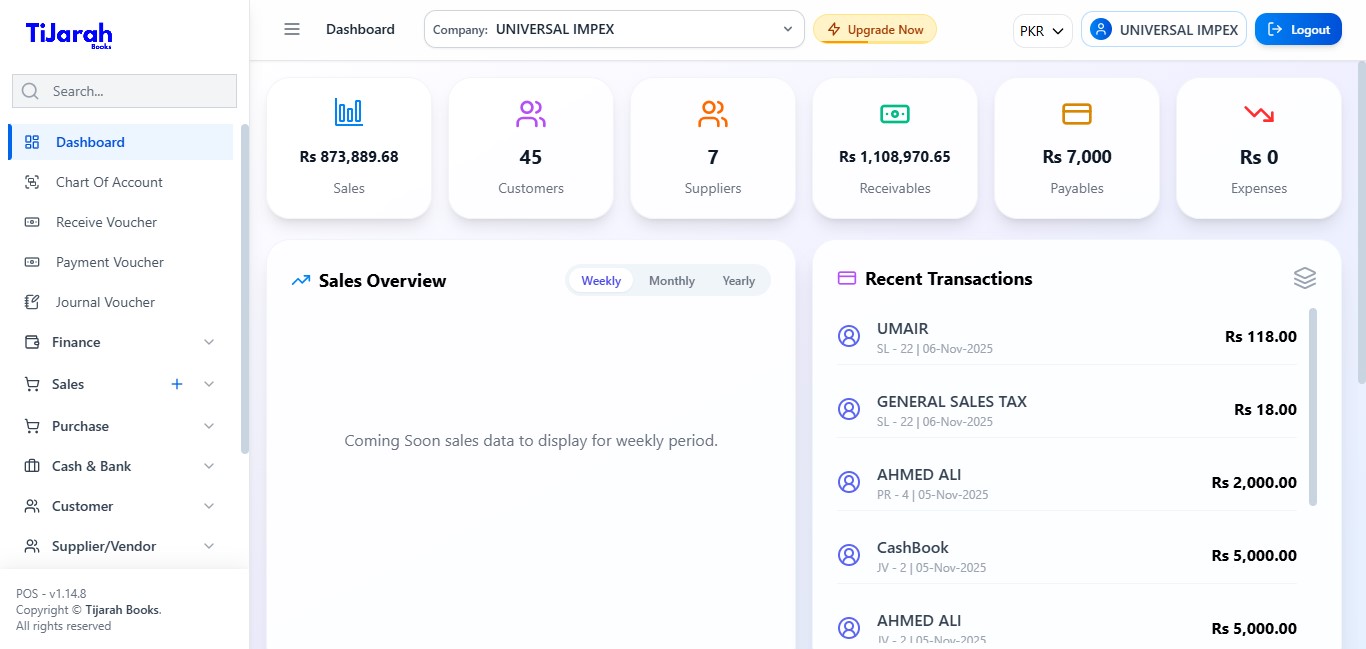Select the Dashboard icon in the sidebar
Screen dimensions: 1366x649
[x=31, y=141]
